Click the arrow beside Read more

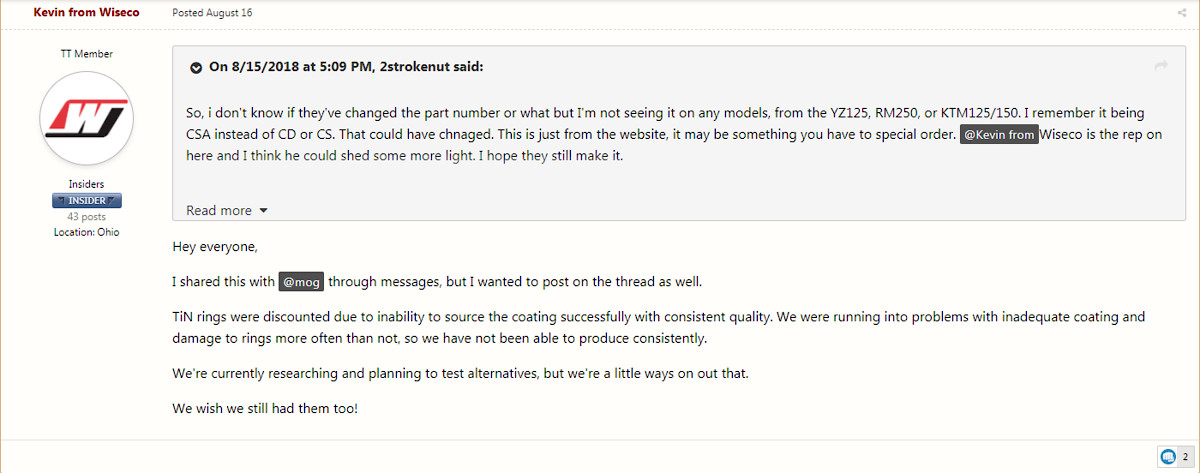263,211
